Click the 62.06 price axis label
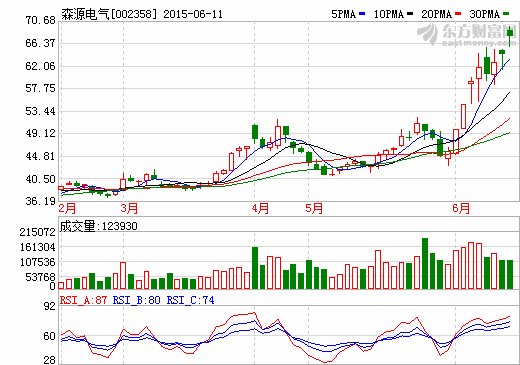The image size is (520, 365). [x=40, y=66]
